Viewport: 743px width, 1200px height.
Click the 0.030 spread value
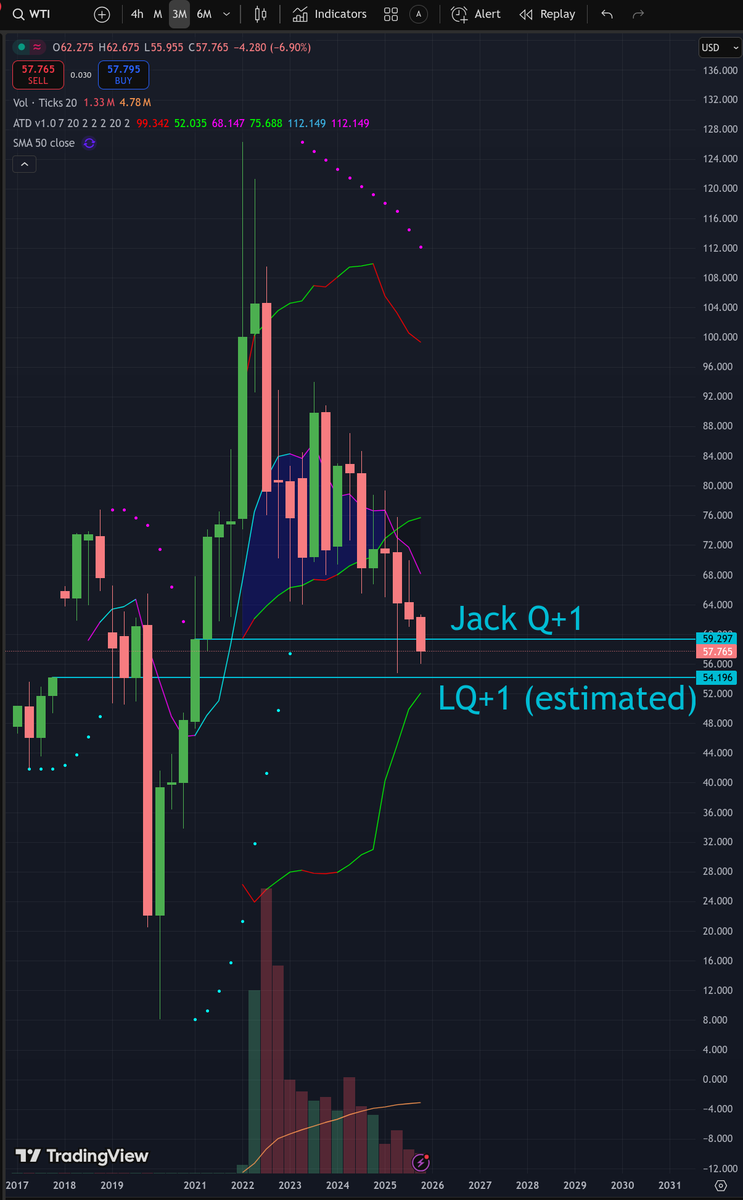point(80,75)
